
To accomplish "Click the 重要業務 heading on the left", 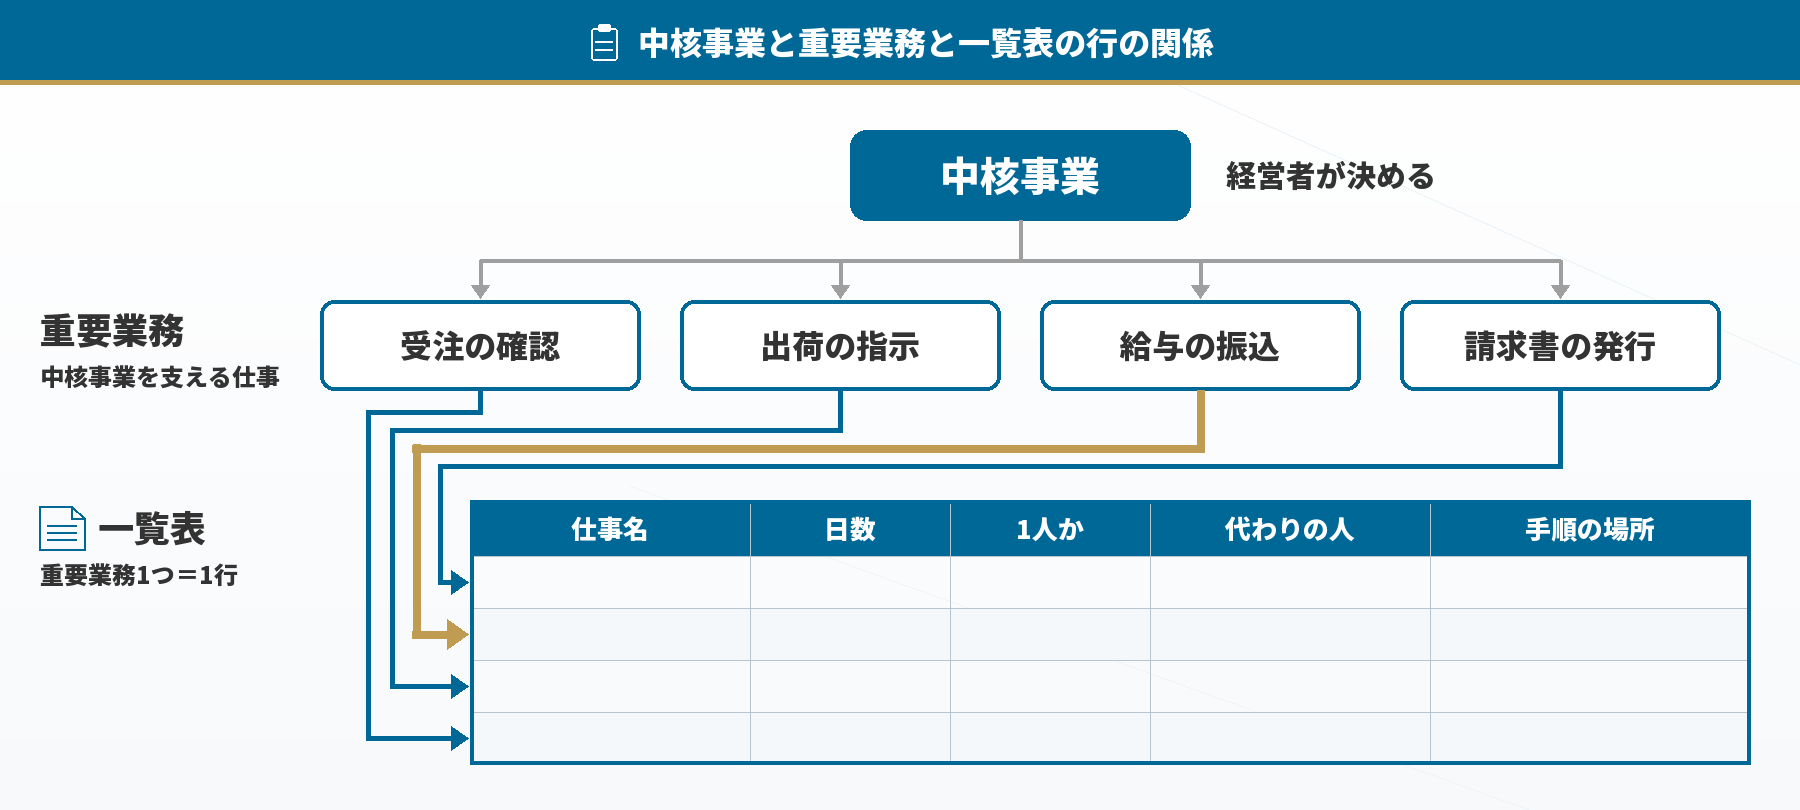I will (x=112, y=330).
